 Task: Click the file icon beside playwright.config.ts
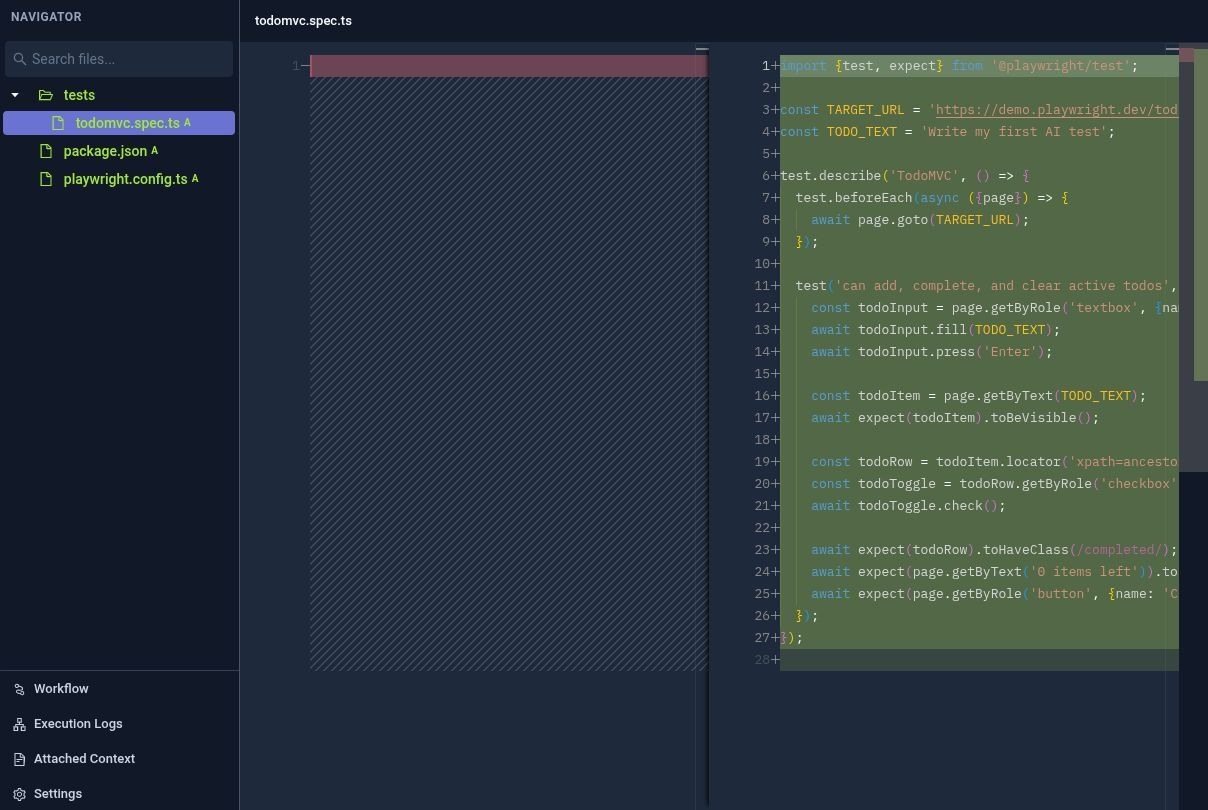coord(45,179)
